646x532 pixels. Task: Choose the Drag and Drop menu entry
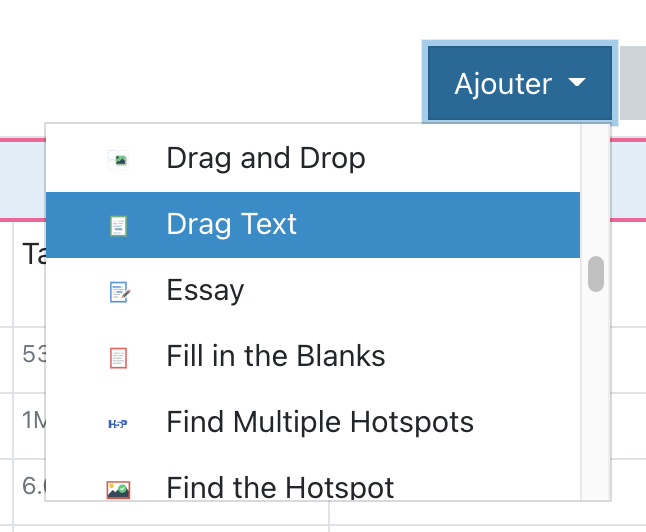(x=265, y=159)
